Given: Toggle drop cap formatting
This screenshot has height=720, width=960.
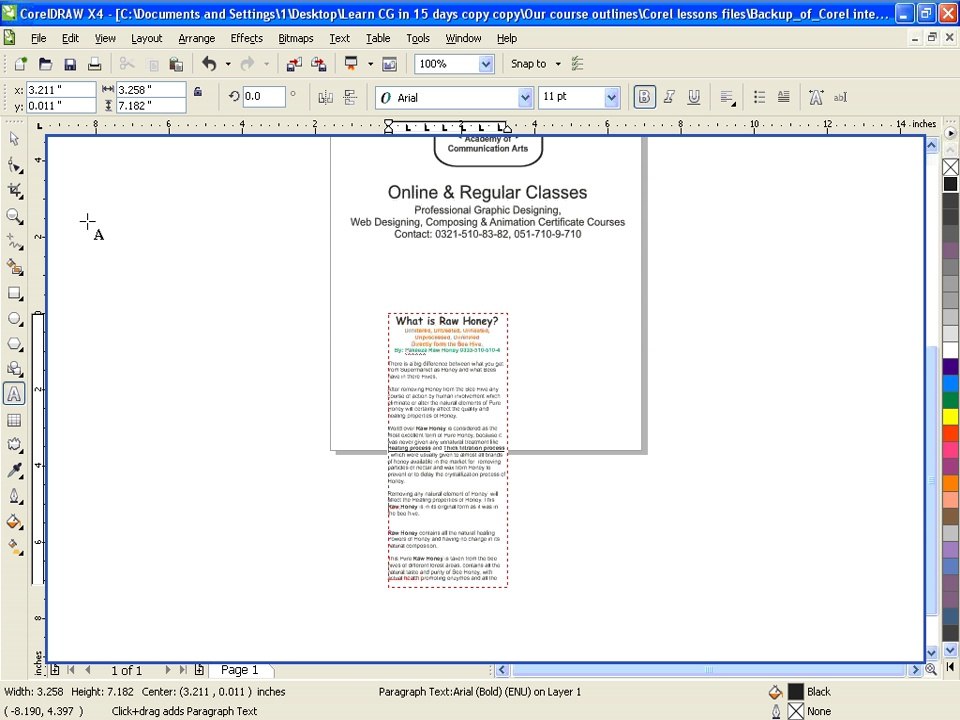Looking at the screenshot, I should (x=783, y=97).
